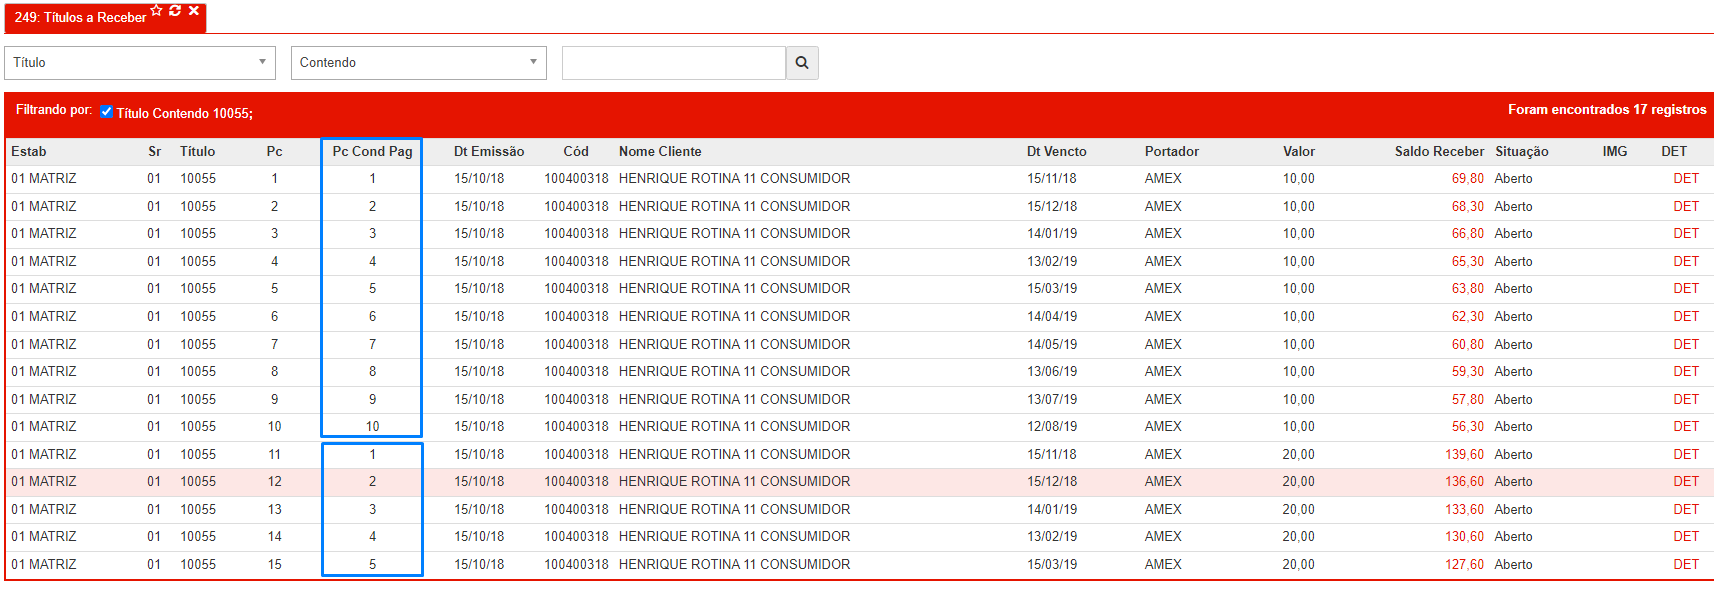
Task: Click saldo value 127,60
Action: [1464, 564]
